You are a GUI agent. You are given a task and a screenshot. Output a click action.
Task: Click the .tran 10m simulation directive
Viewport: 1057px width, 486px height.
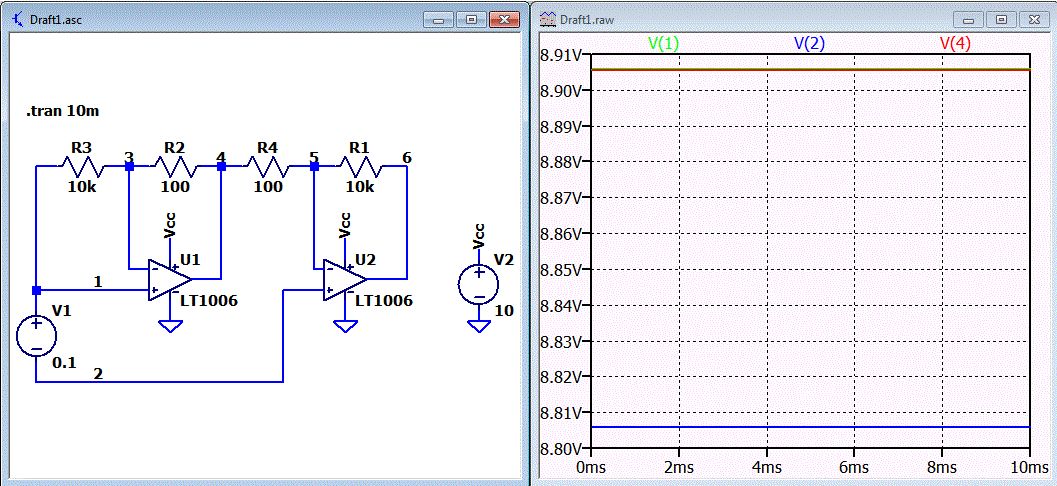[x=63, y=112]
